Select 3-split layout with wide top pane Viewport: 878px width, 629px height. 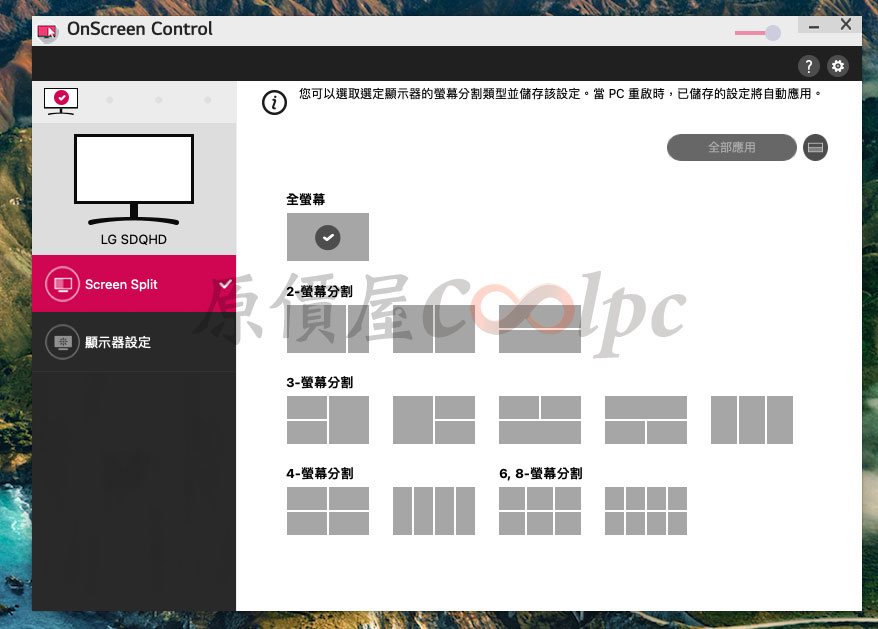coord(645,420)
